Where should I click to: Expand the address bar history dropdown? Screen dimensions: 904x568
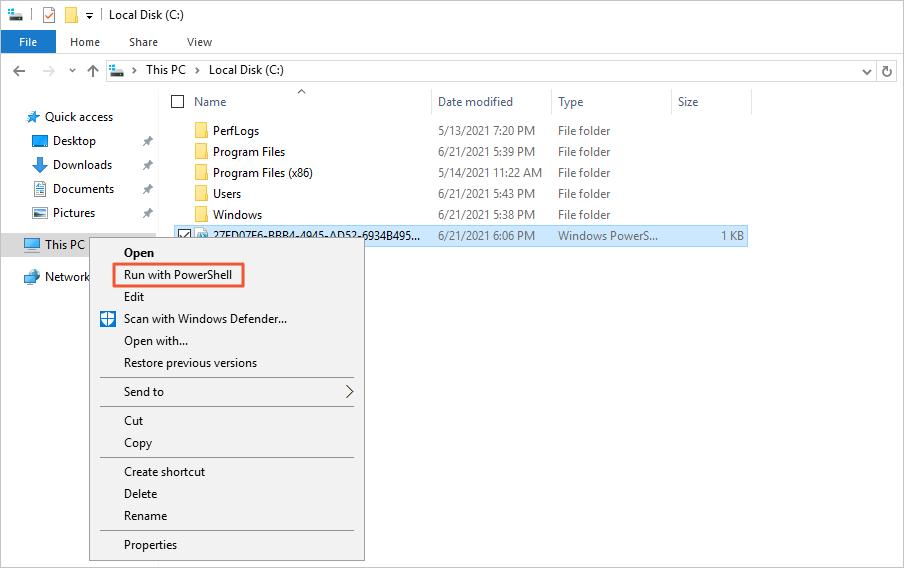point(866,72)
